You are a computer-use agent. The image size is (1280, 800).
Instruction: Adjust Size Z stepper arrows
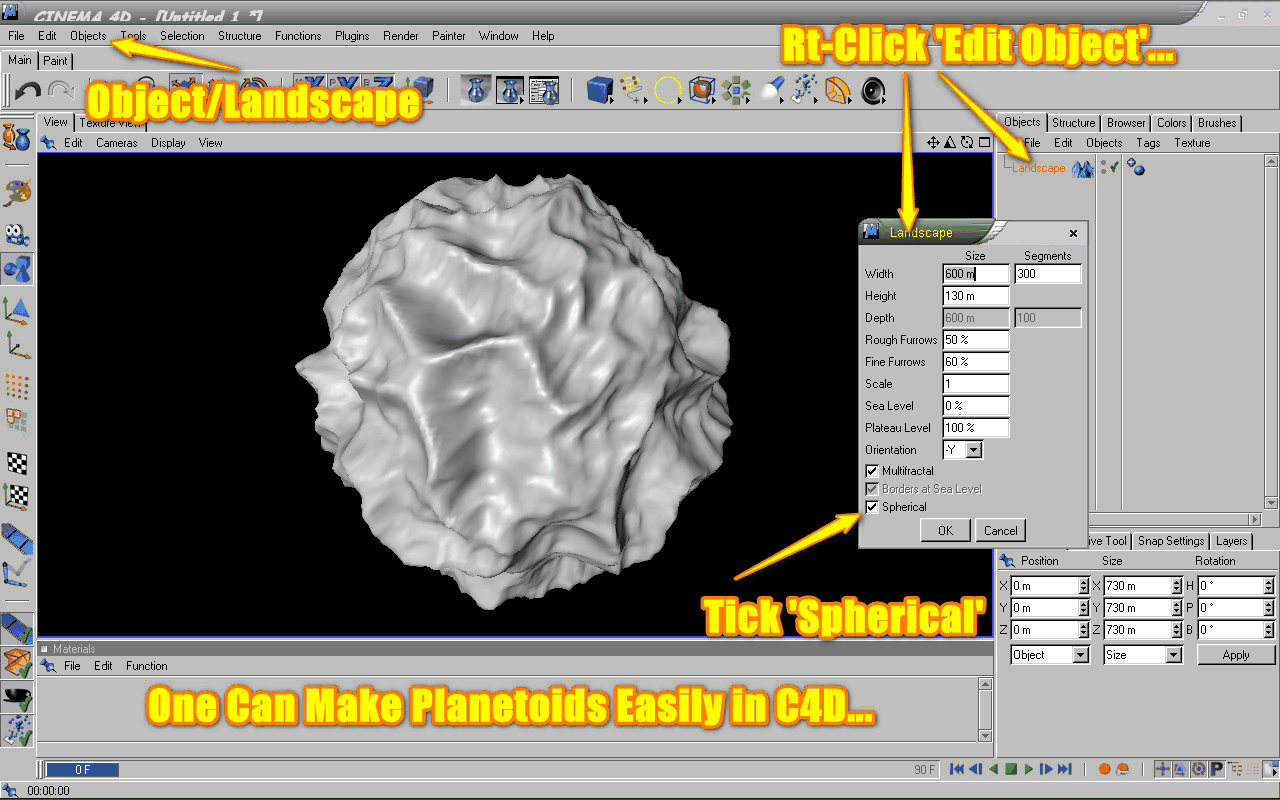tap(1176, 630)
